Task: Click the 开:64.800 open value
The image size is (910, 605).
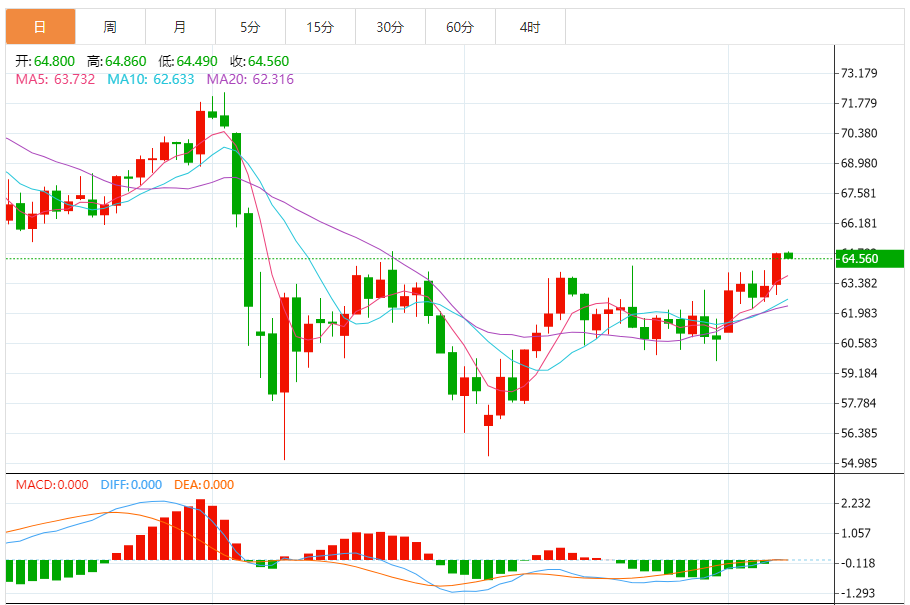Action: pos(45,61)
